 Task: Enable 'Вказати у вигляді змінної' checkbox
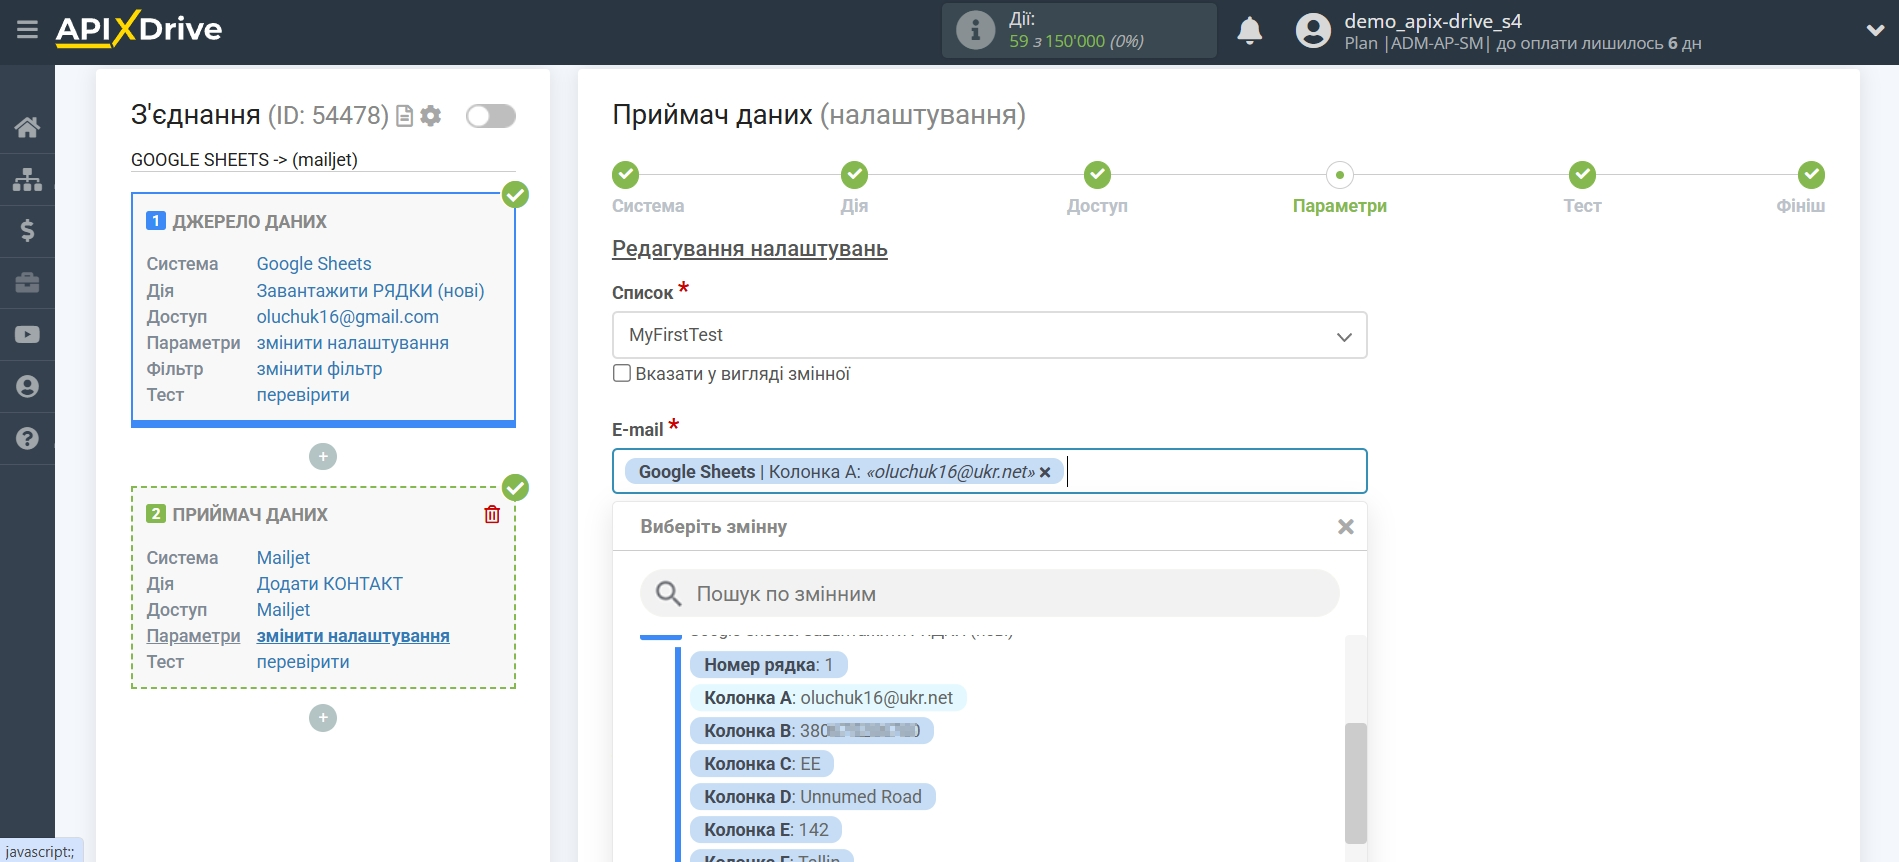[x=622, y=373]
